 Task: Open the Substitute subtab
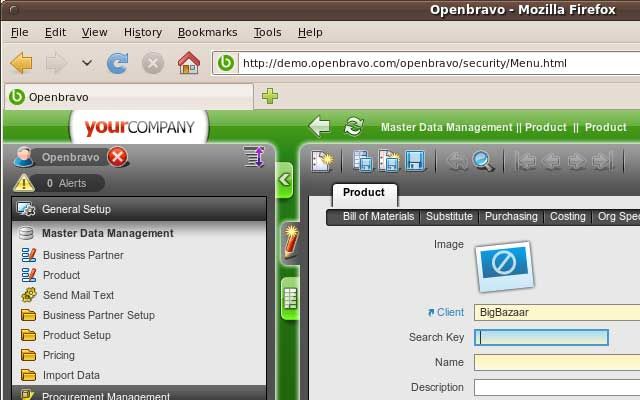pos(449,216)
